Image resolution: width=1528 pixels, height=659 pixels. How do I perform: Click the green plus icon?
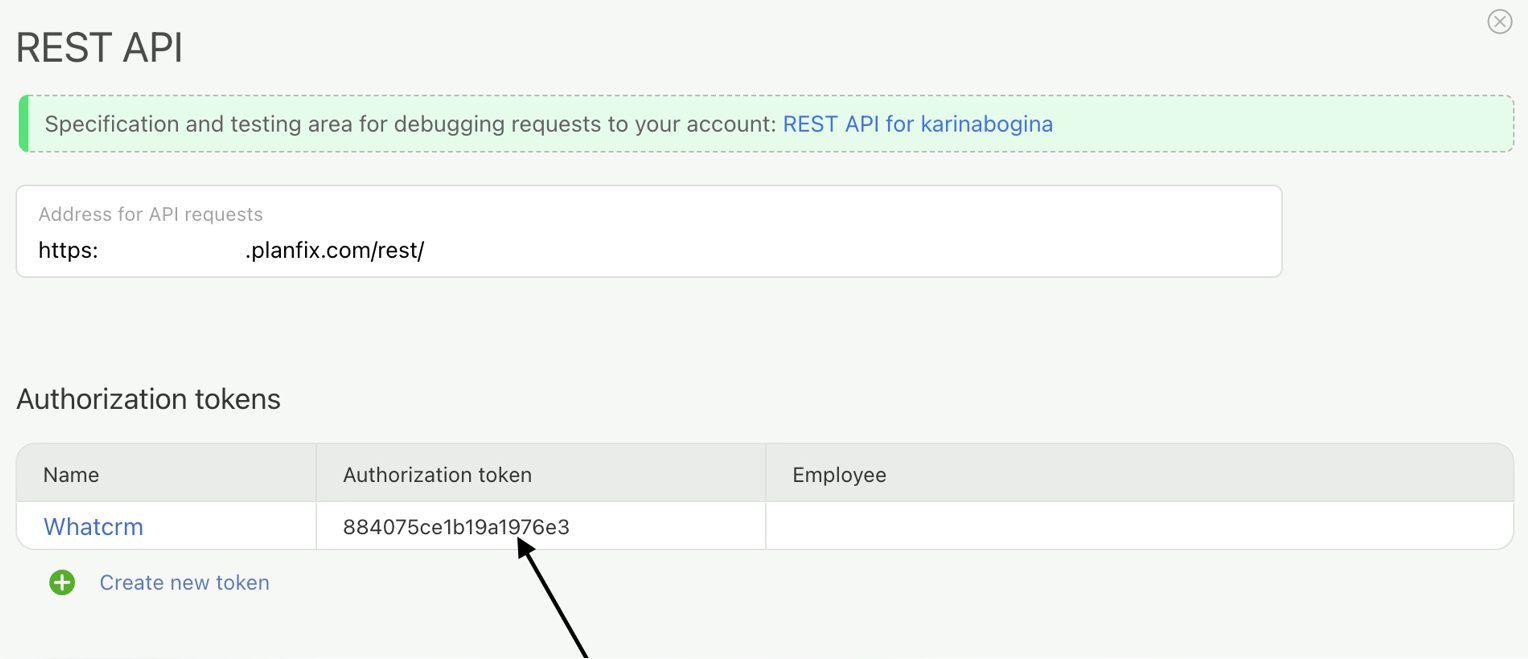coord(62,582)
